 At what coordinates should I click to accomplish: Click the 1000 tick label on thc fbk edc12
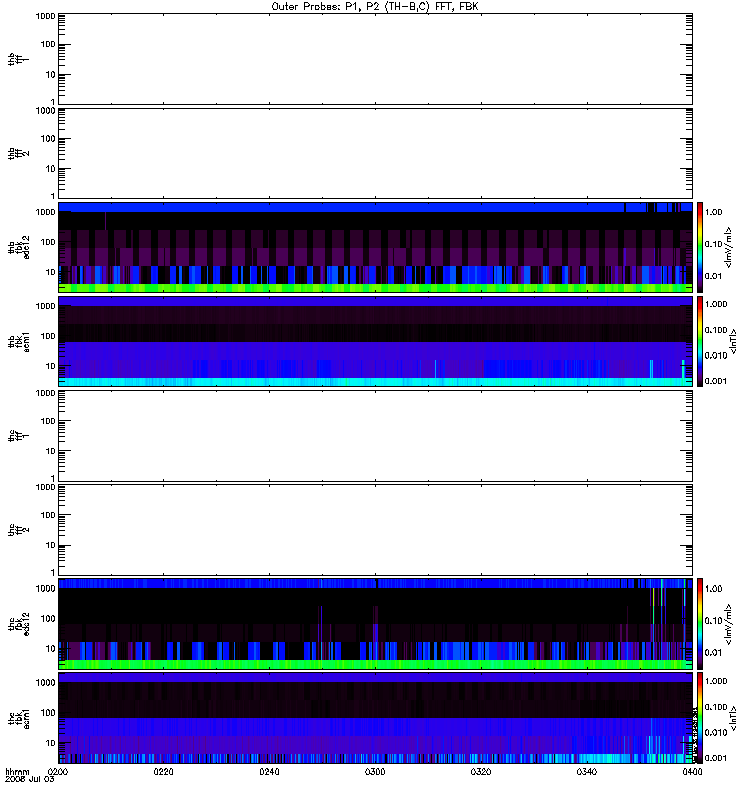click(x=45, y=588)
